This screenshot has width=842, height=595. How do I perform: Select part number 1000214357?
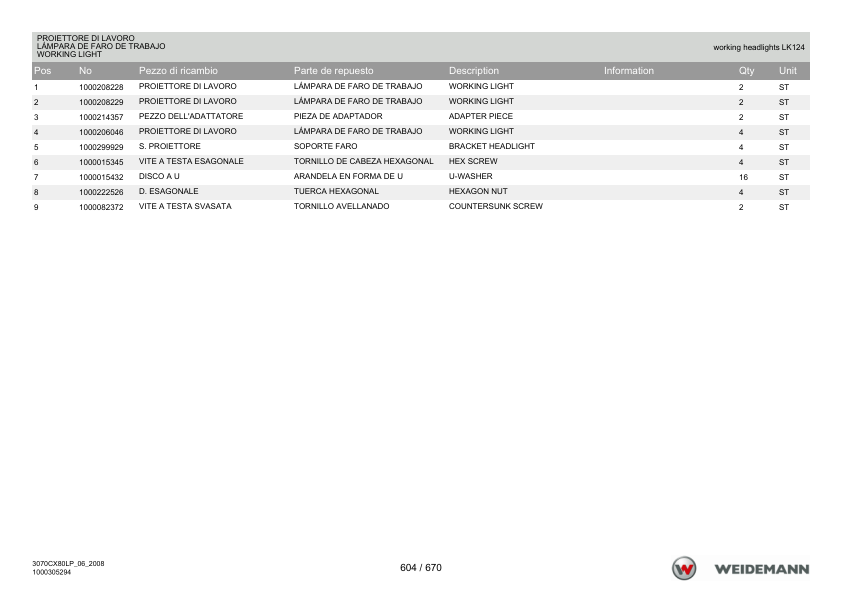coord(101,117)
